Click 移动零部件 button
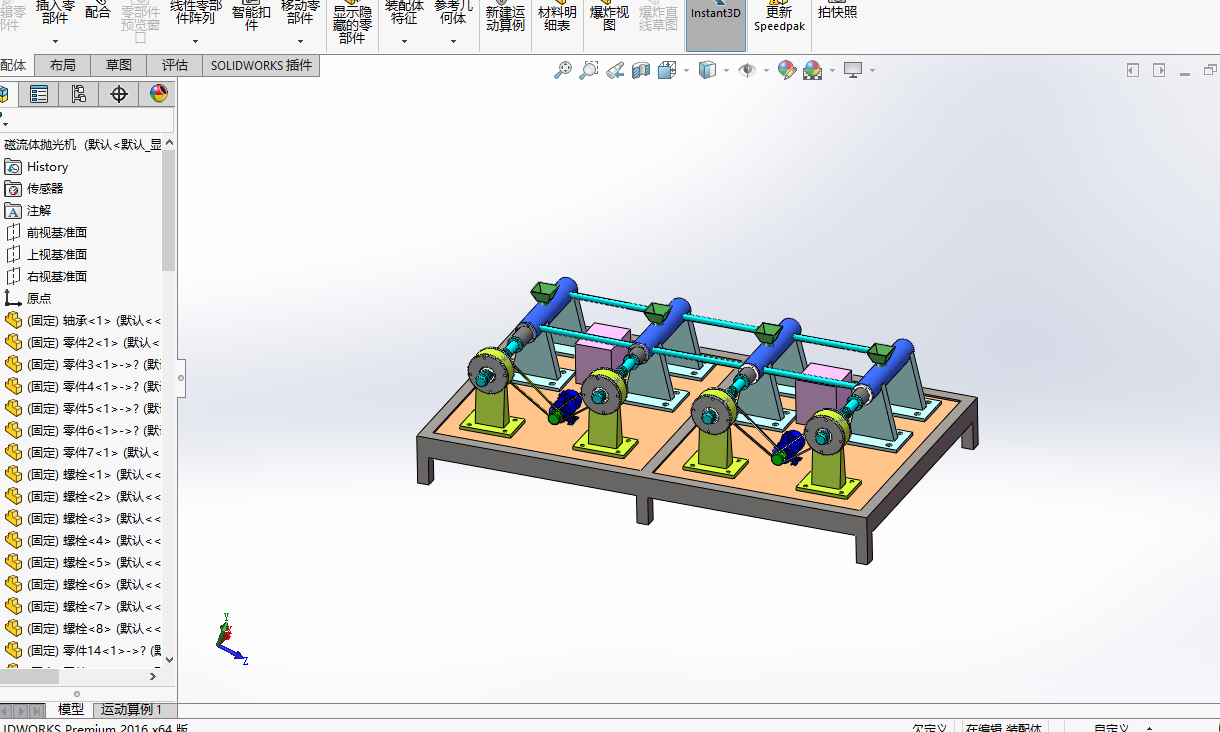The image size is (1220, 732). pyautogui.click(x=300, y=12)
